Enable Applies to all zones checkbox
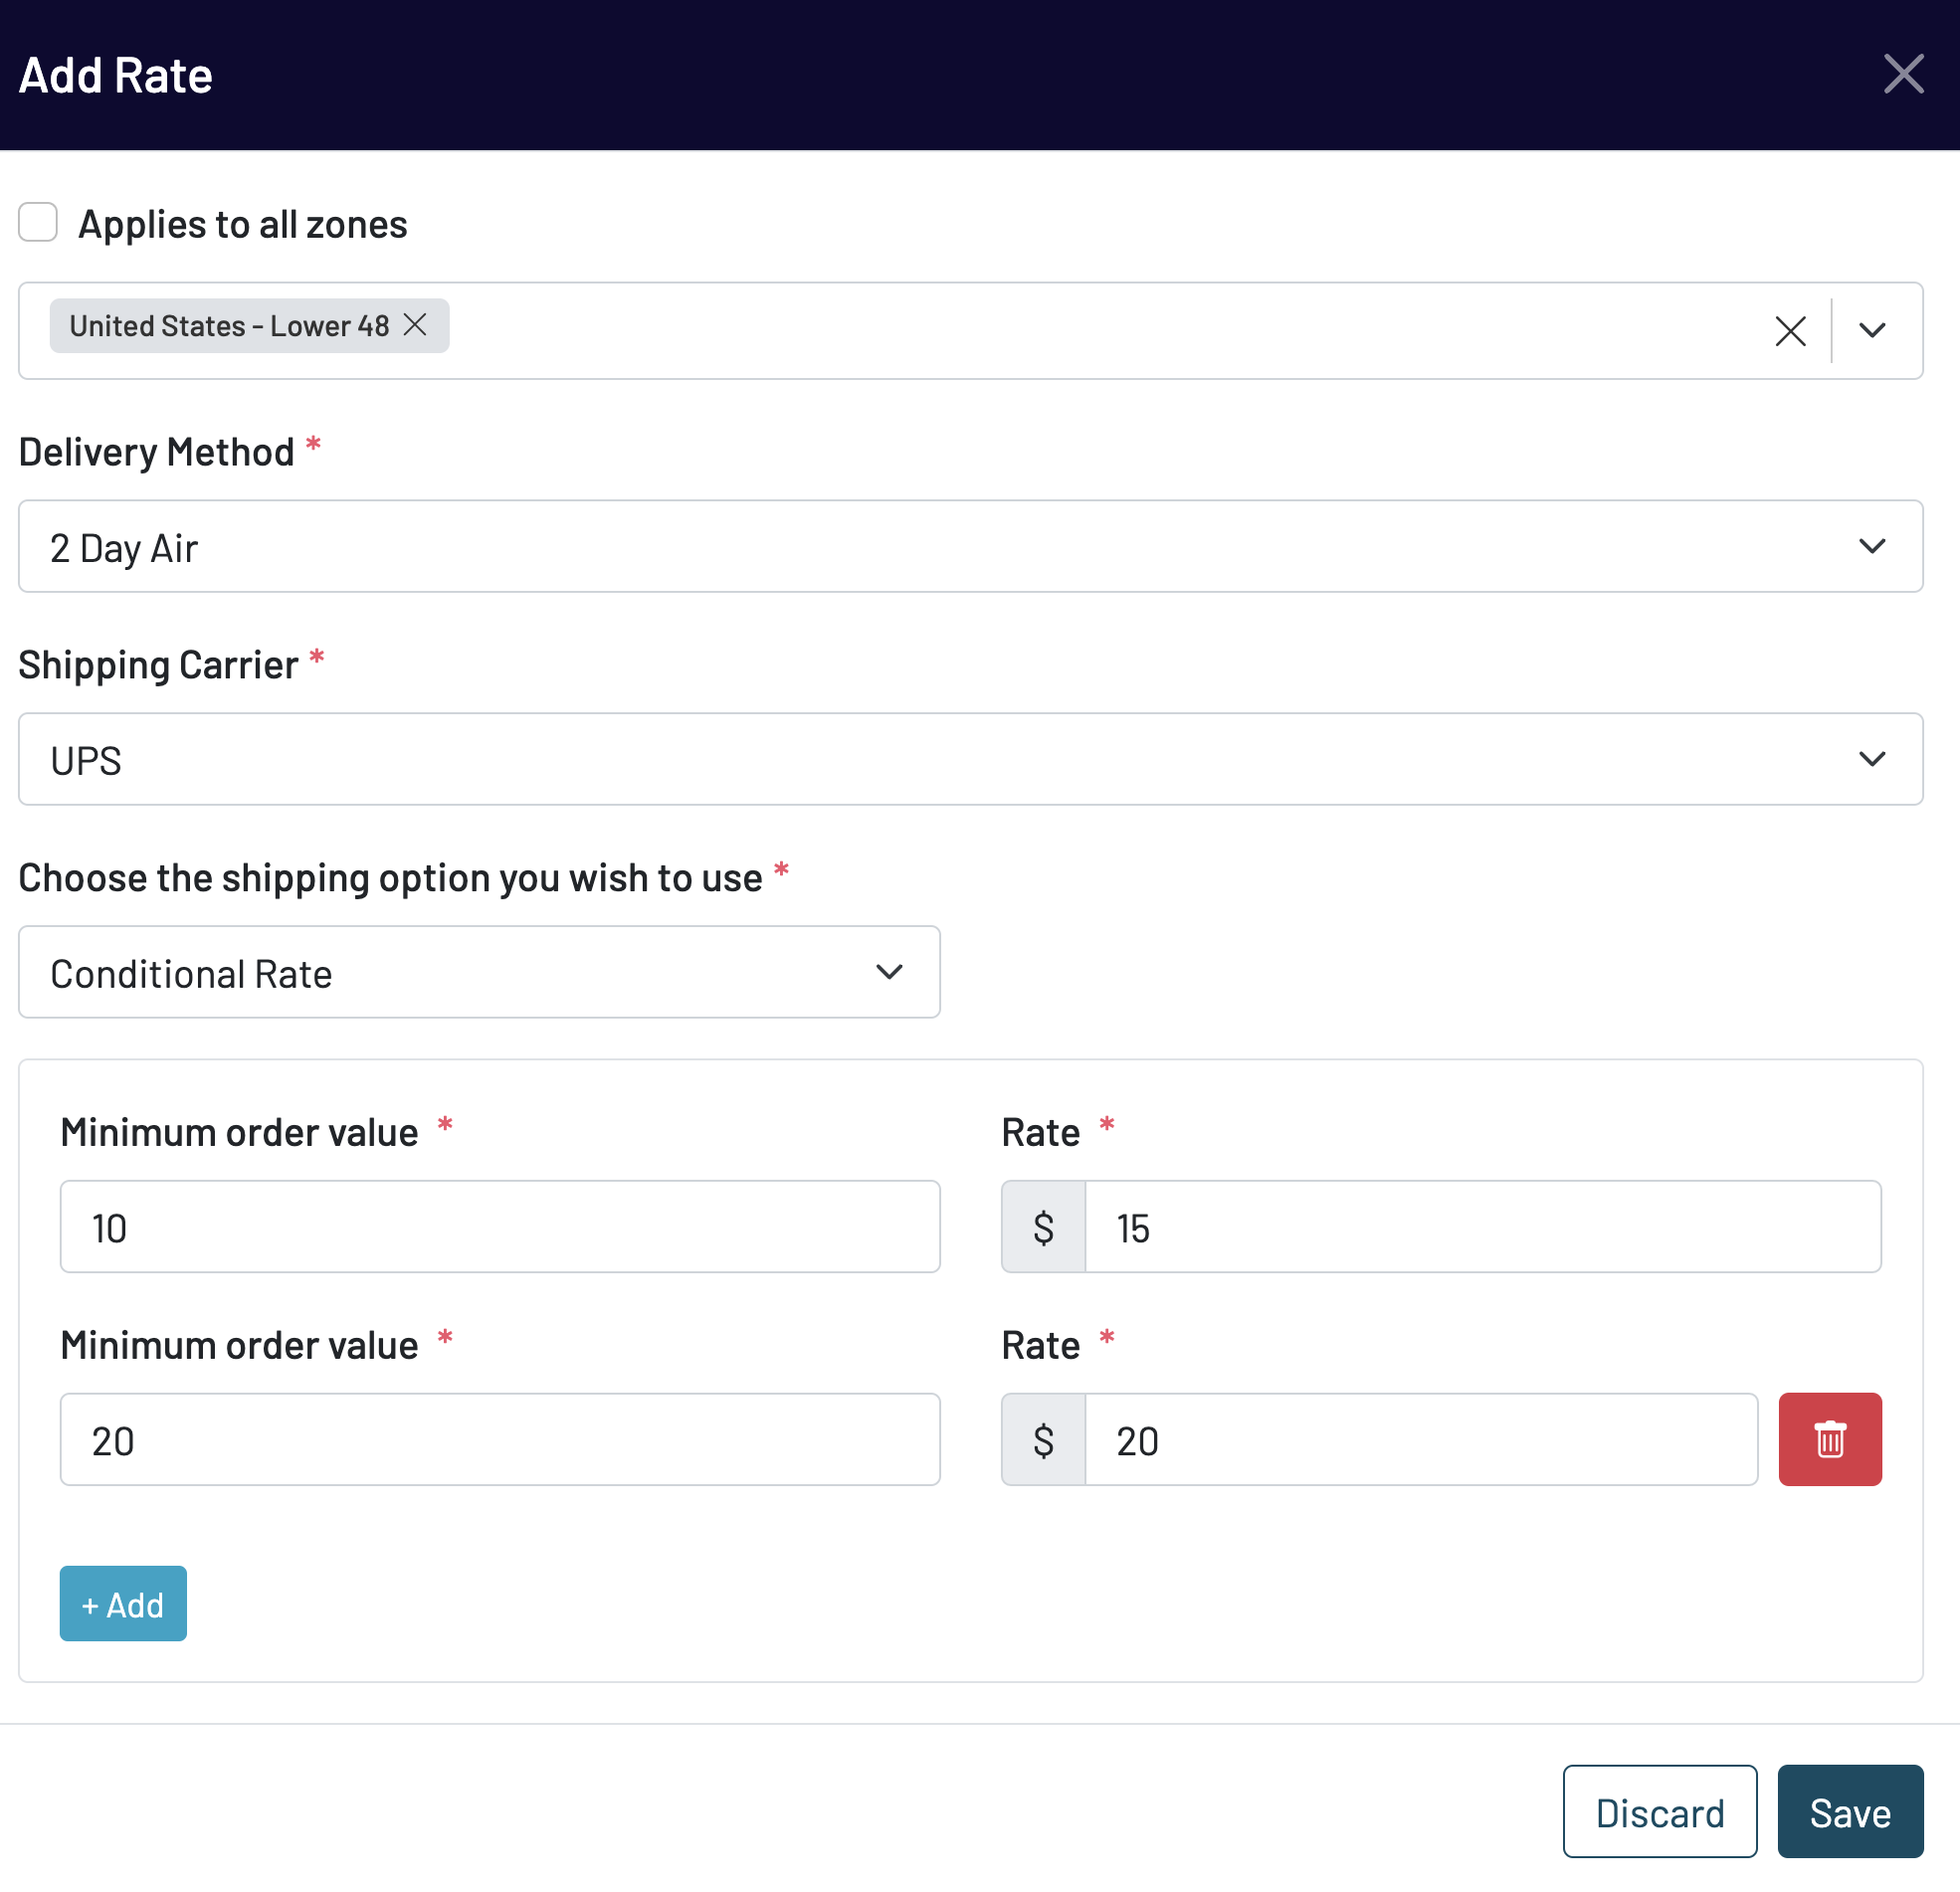Image resolution: width=1960 pixels, height=1892 pixels. pyautogui.click(x=38, y=222)
